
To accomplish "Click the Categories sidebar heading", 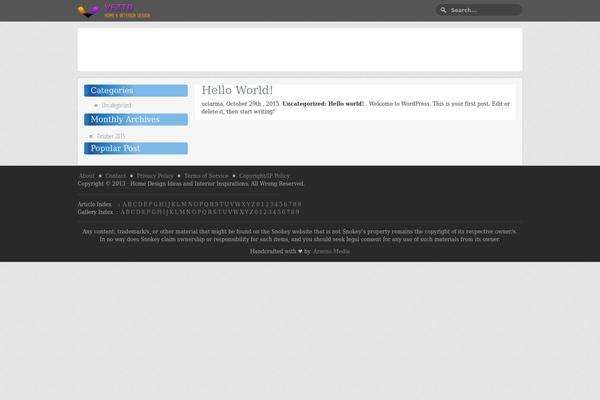I will coord(136,91).
